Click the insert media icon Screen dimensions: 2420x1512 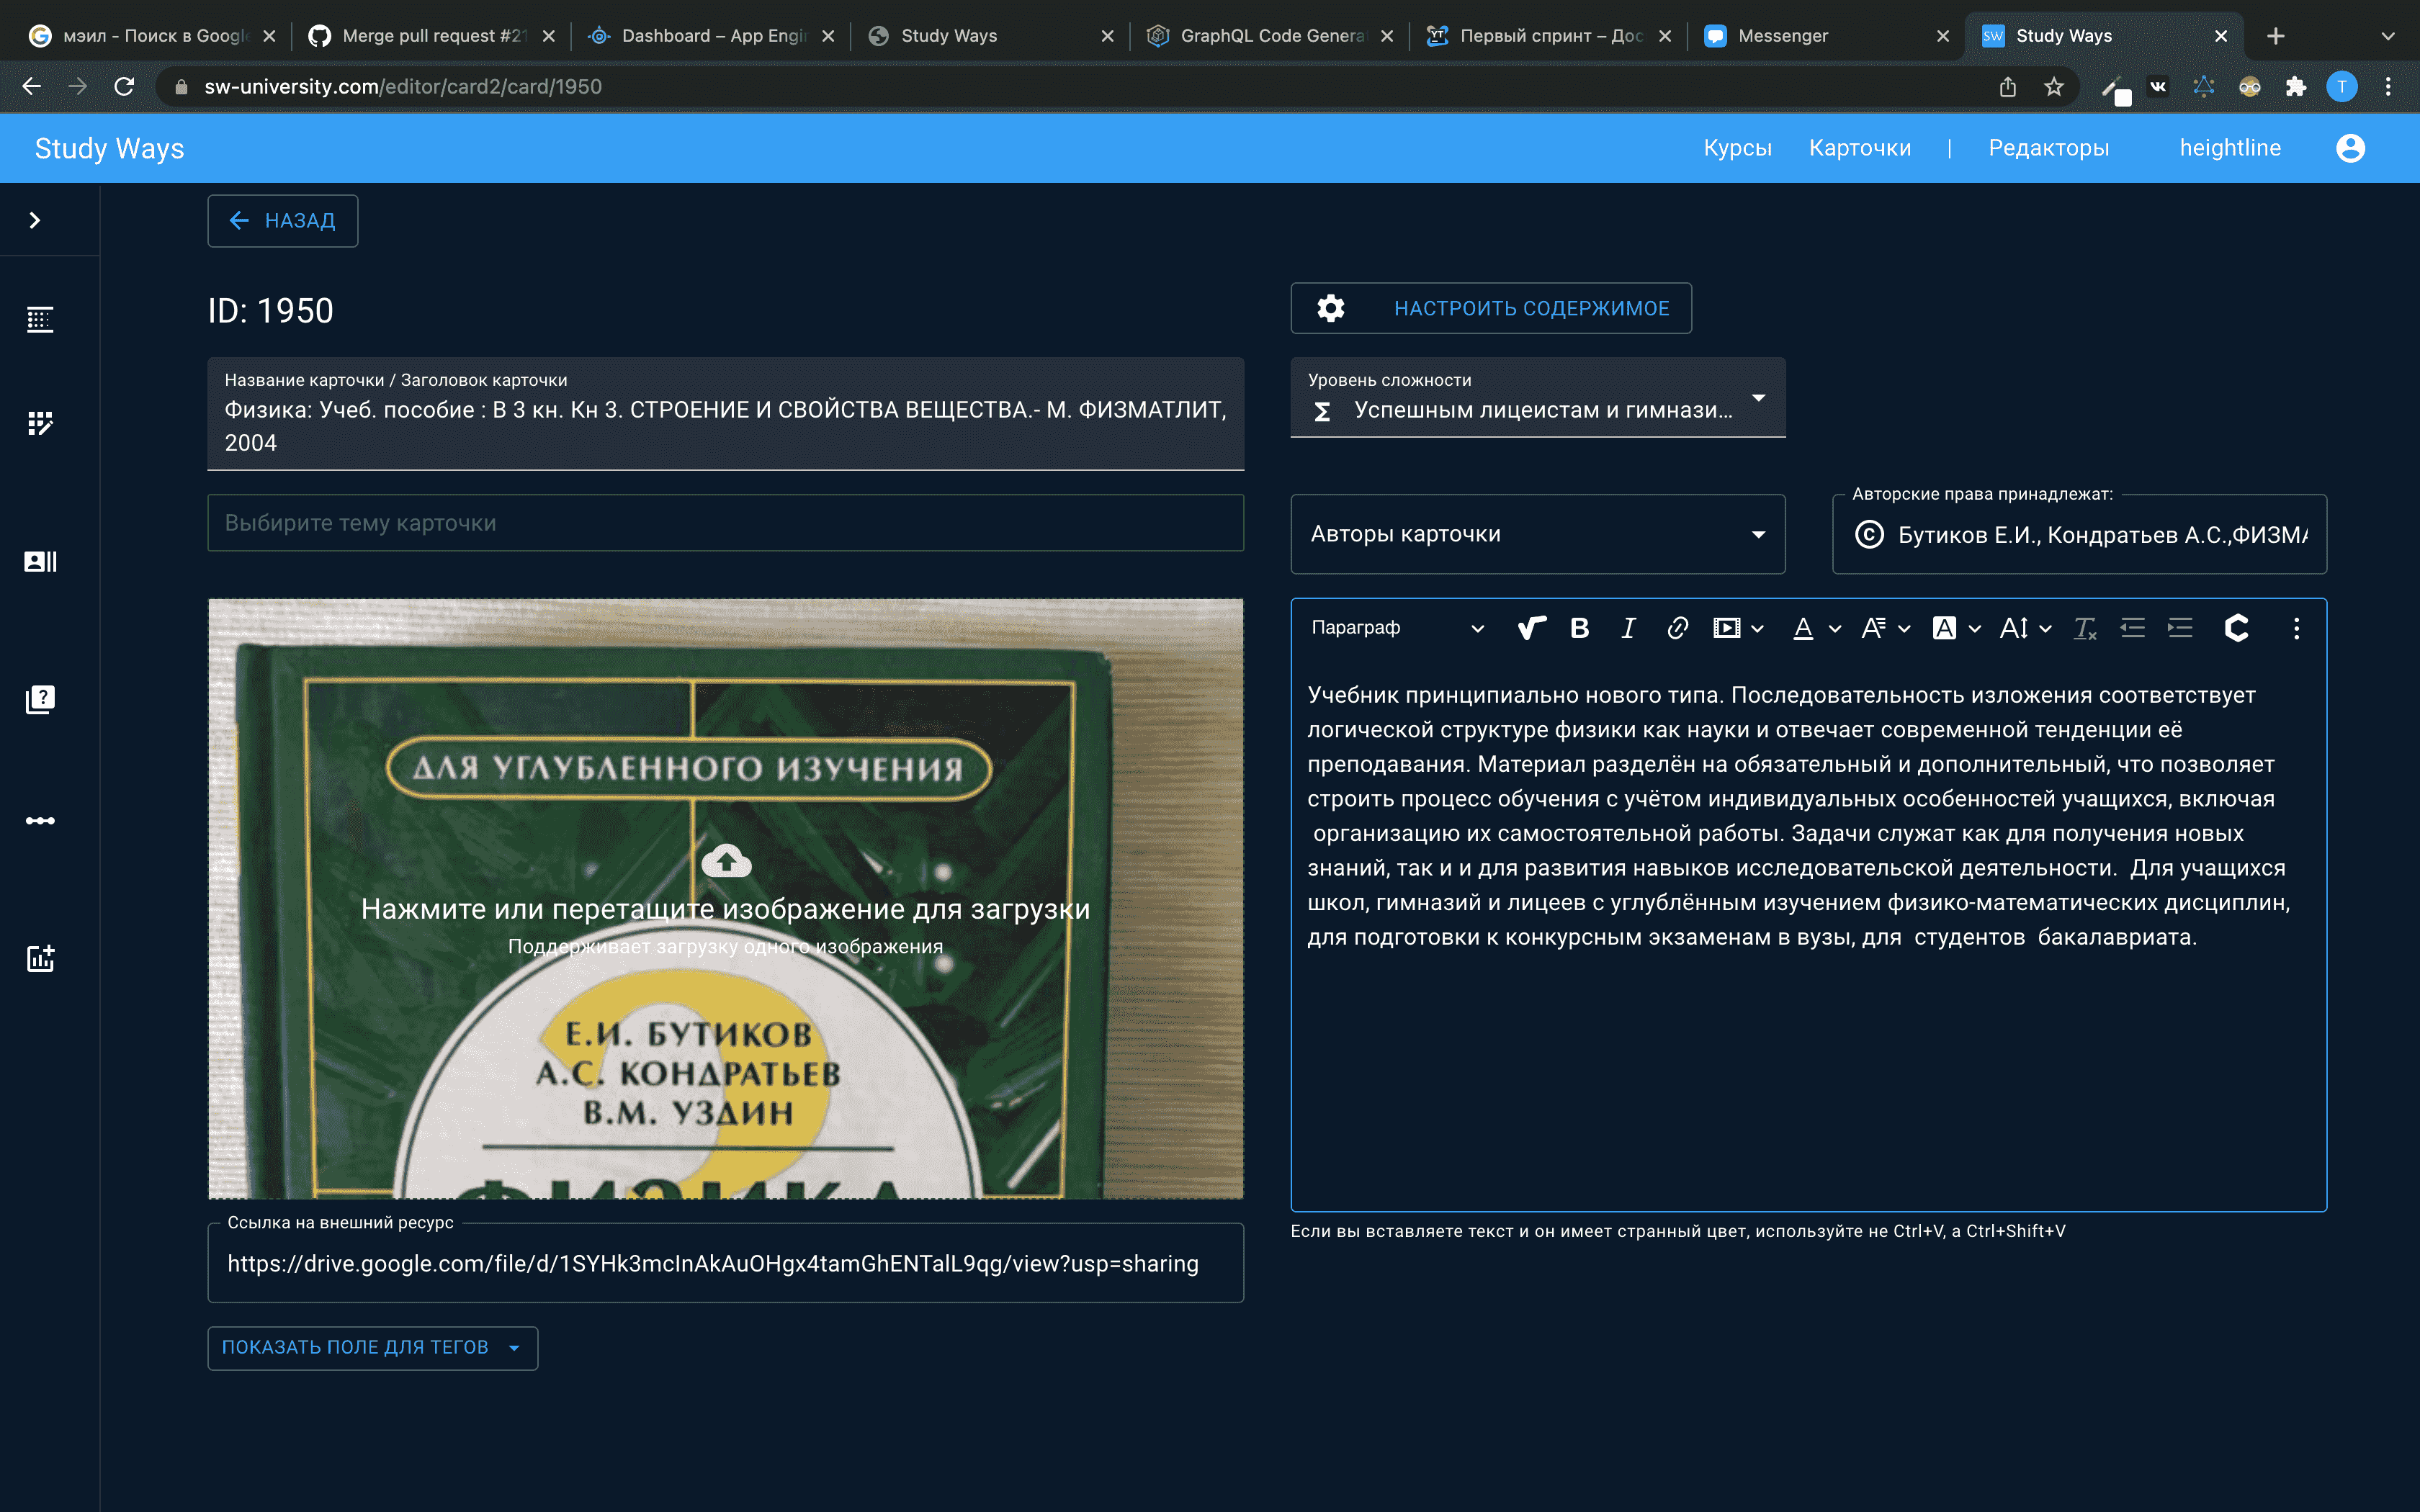click(1726, 628)
